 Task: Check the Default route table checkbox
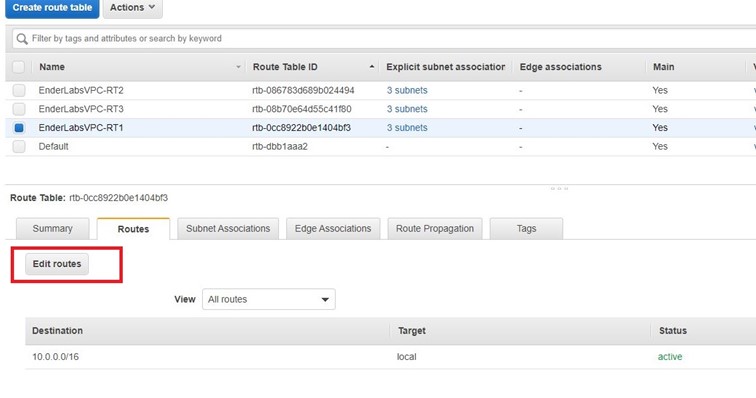click(19, 147)
